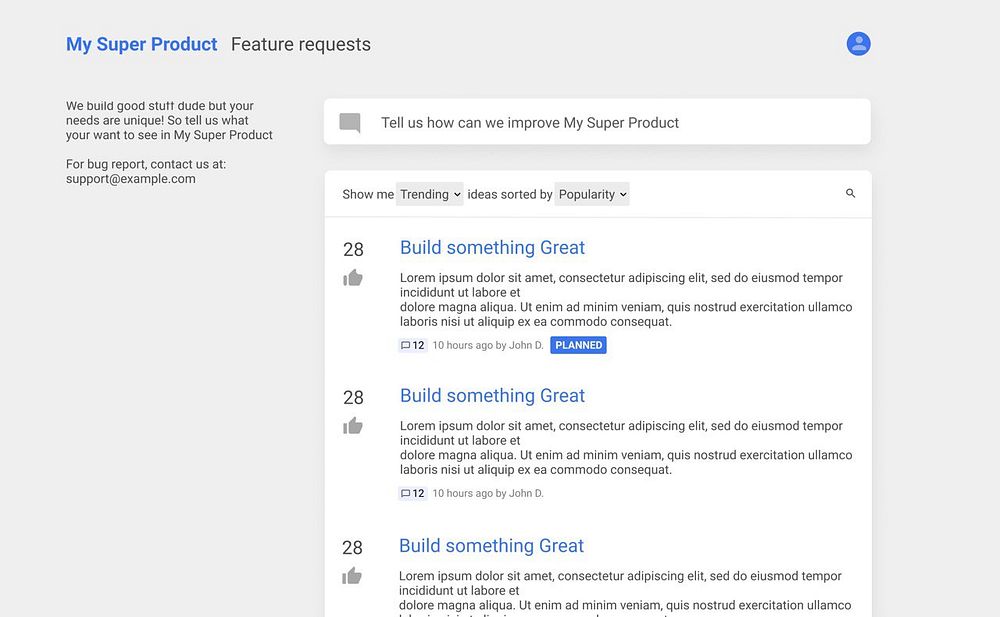1000x617 pixels.
Task: Open the Popularity sort dropdown
Action: [x=592, y=194]
